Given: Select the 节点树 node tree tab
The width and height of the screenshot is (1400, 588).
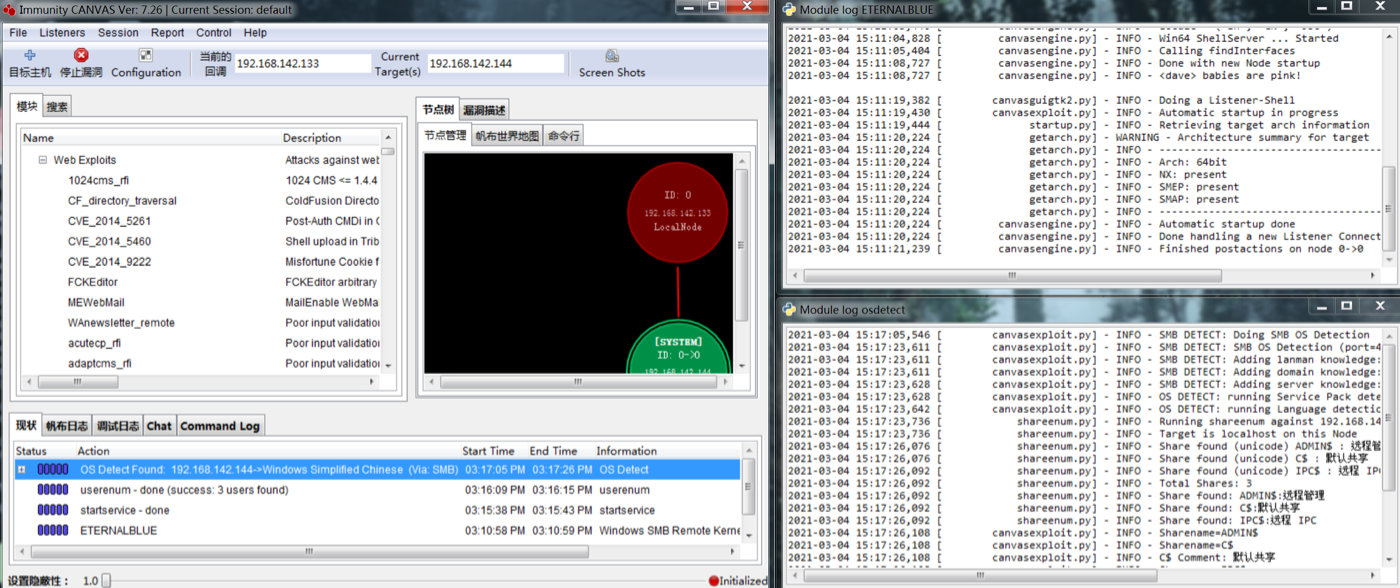Looking at the screenshot, I should [x=438, y=109].
